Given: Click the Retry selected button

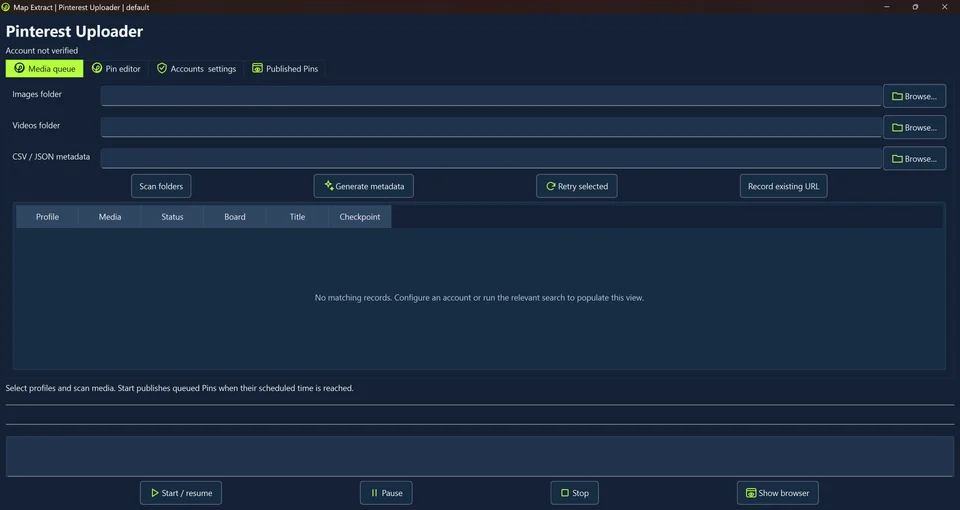Looking at the screenshot, I should (577, 186).
